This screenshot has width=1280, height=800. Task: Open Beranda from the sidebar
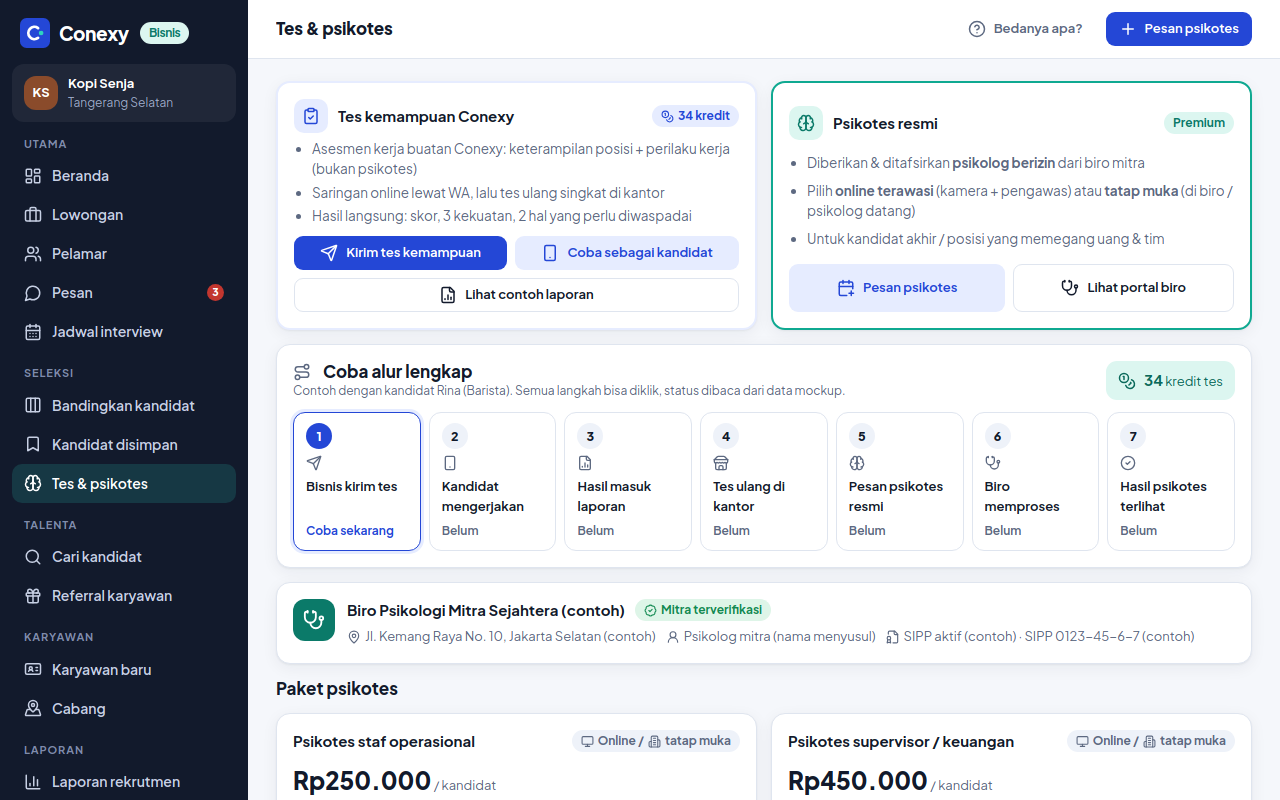[x=124, y=176]
